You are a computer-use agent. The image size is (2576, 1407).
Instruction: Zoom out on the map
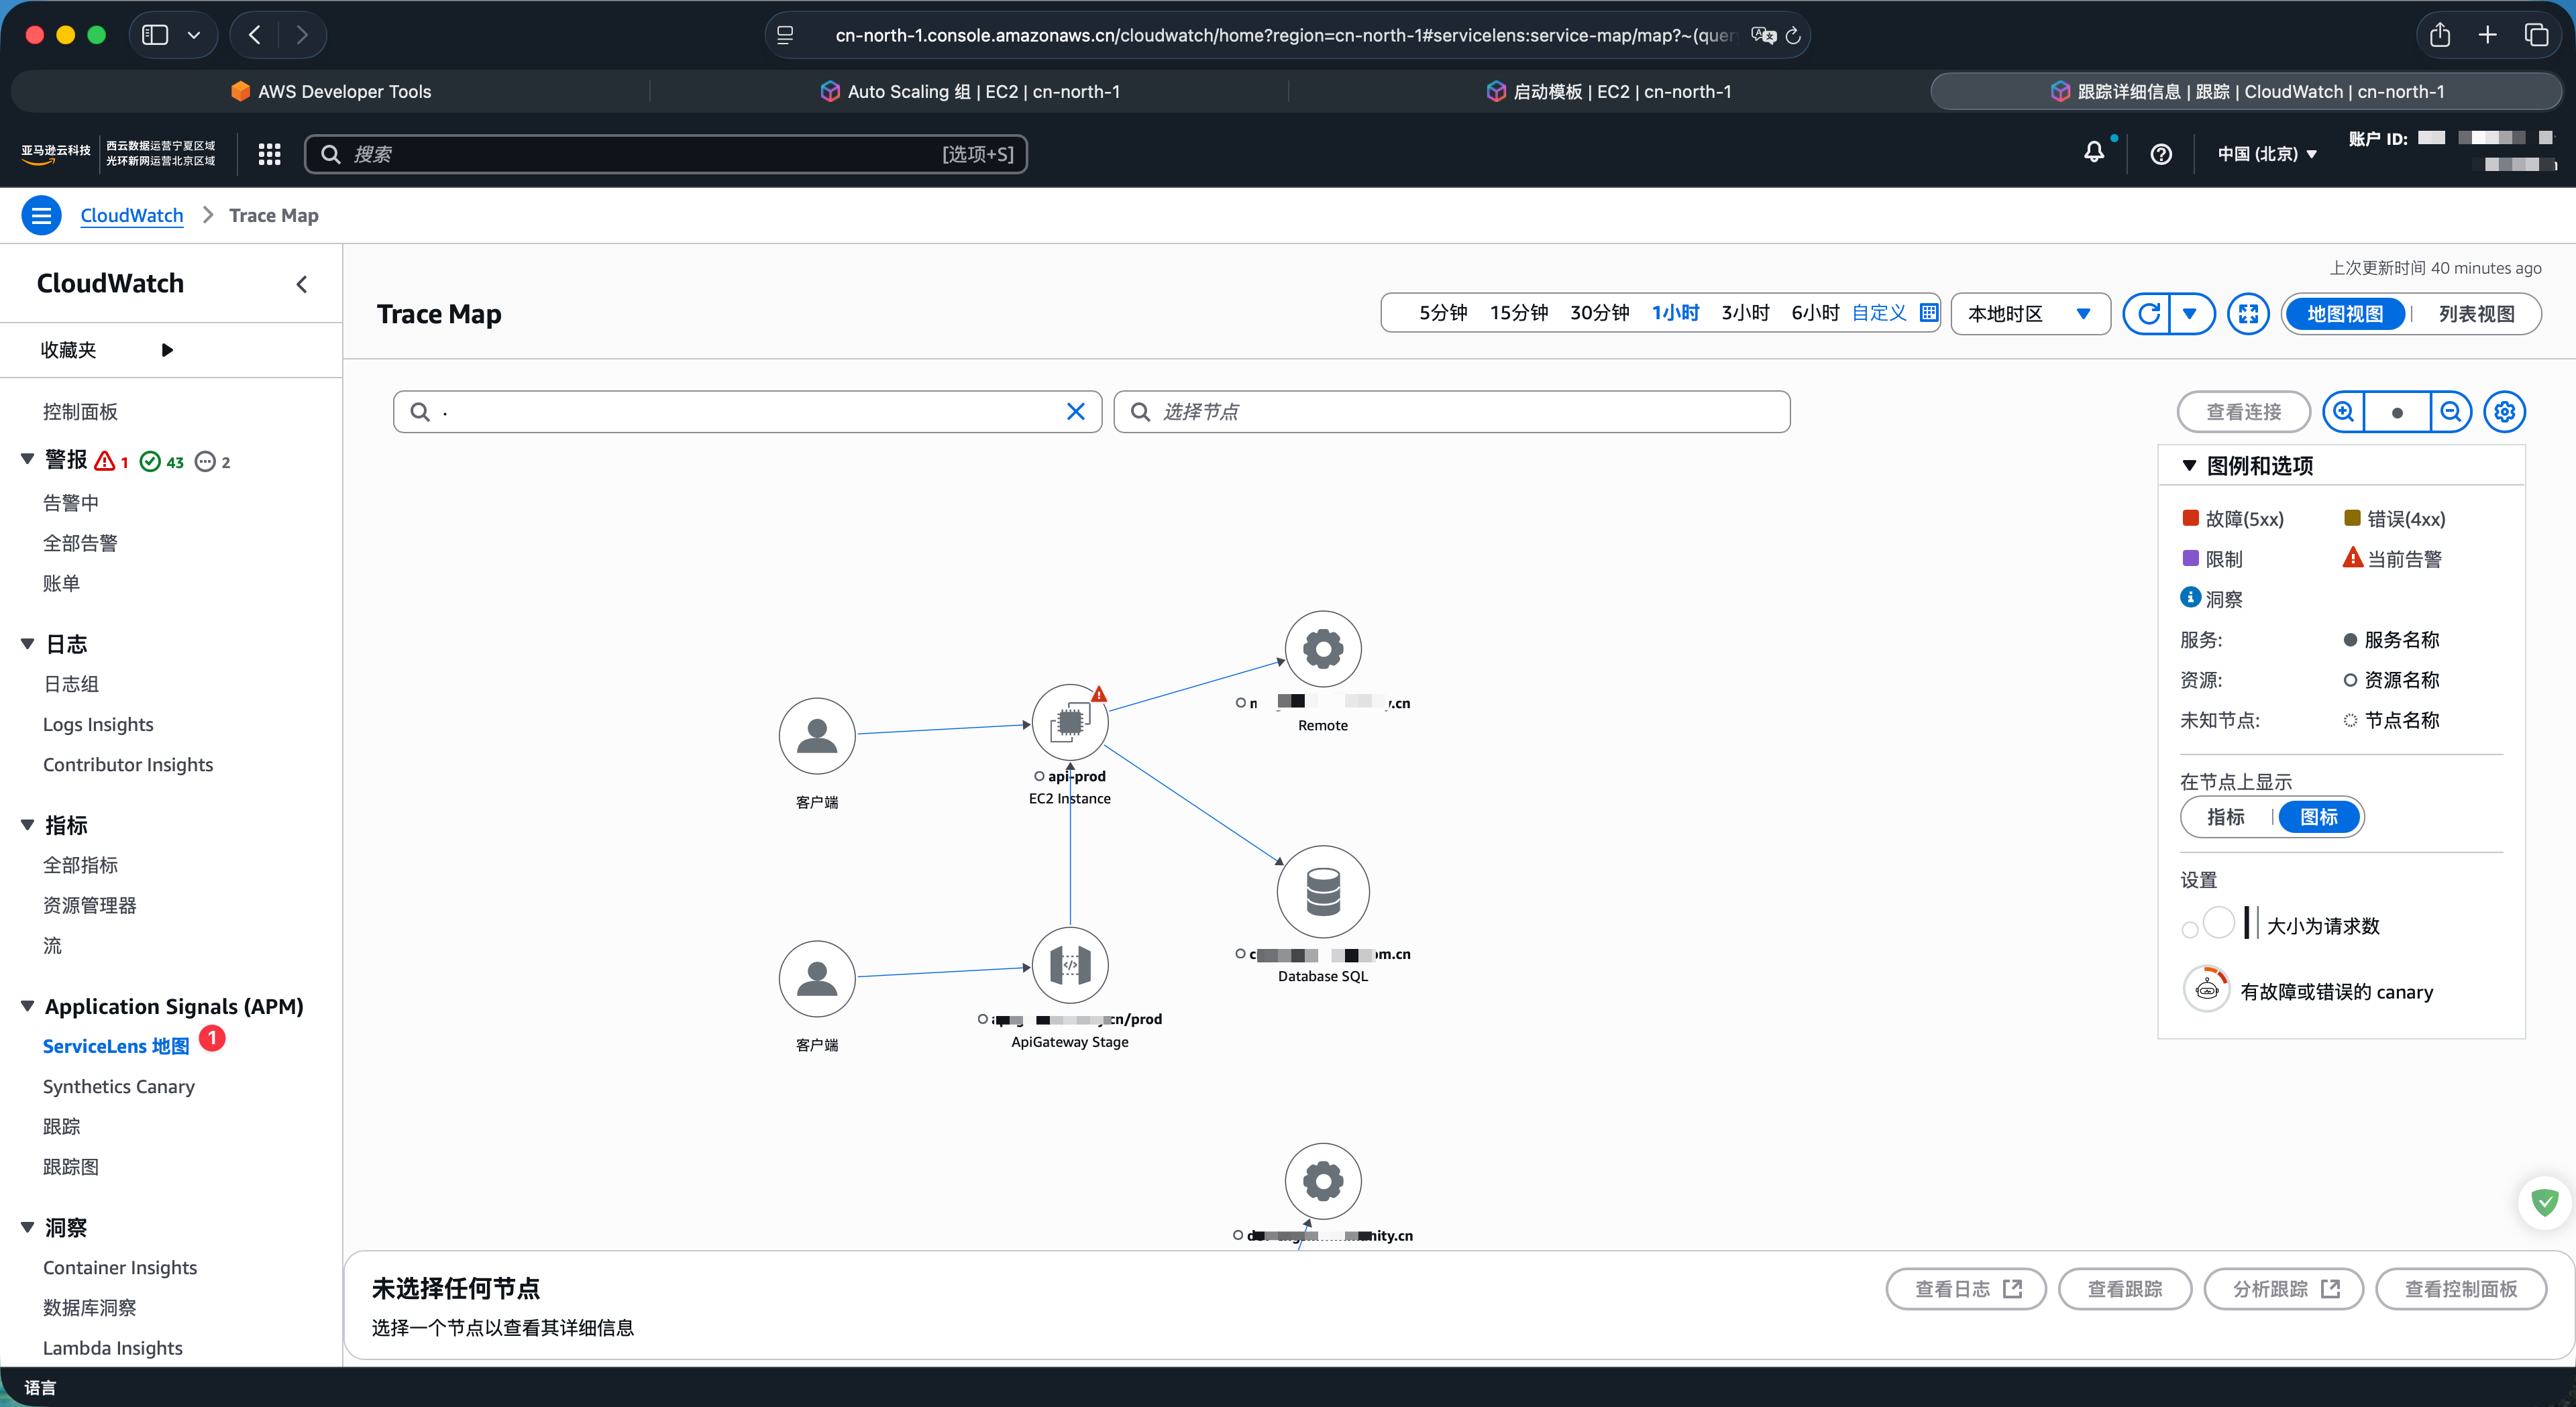pyautogui.click(x=2450, y=412)
